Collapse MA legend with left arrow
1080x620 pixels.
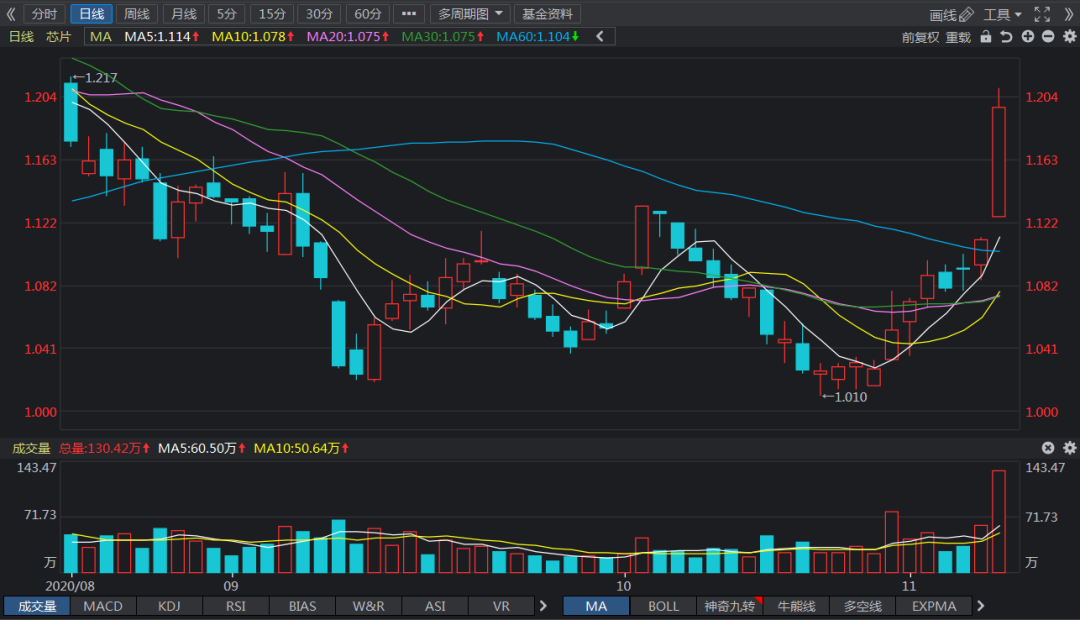pyautogui.click(x=600, y=37)
